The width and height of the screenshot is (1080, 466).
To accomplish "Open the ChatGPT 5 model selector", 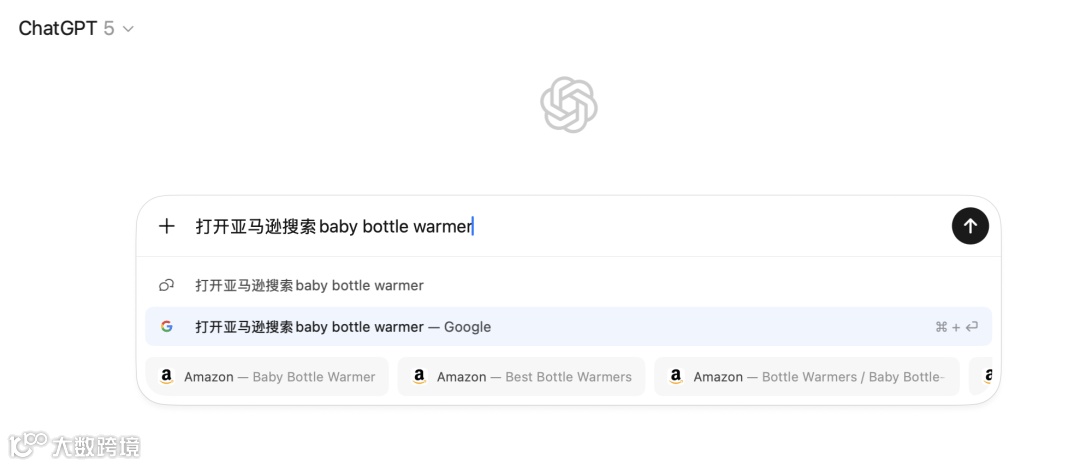I will [x=76, y=29].
